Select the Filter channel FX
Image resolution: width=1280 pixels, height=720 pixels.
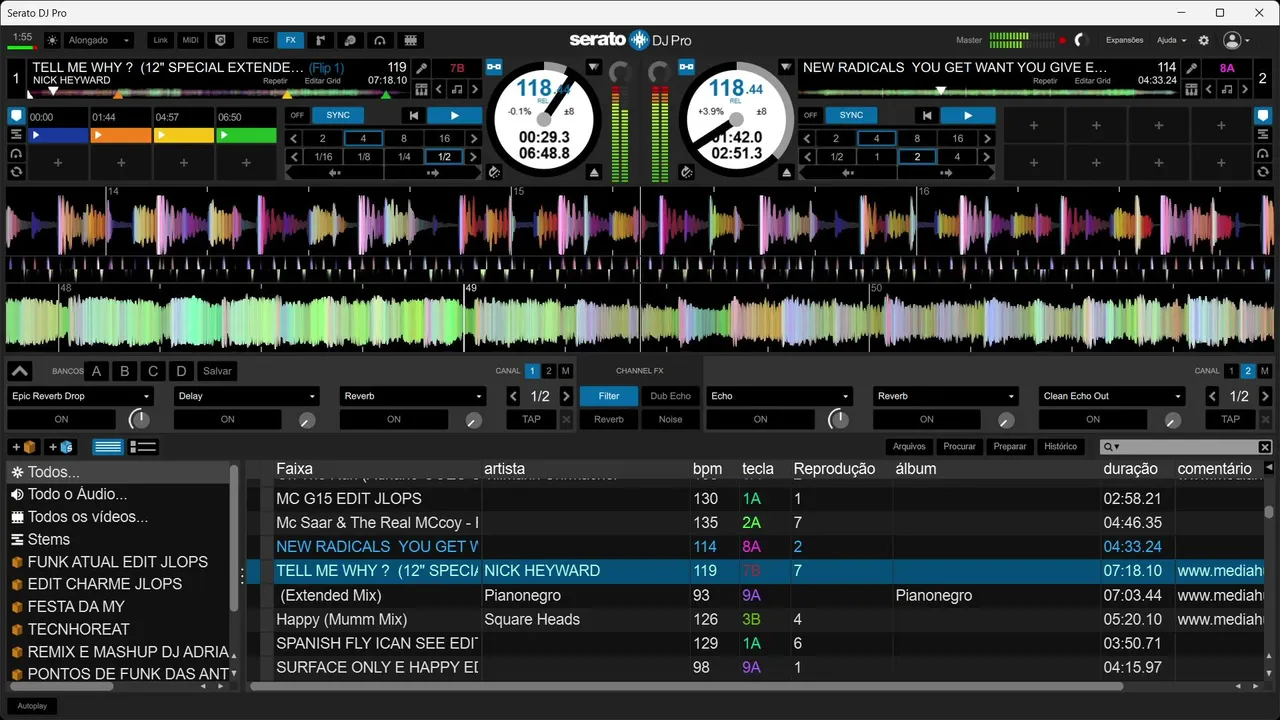click(x=609, y=396)
